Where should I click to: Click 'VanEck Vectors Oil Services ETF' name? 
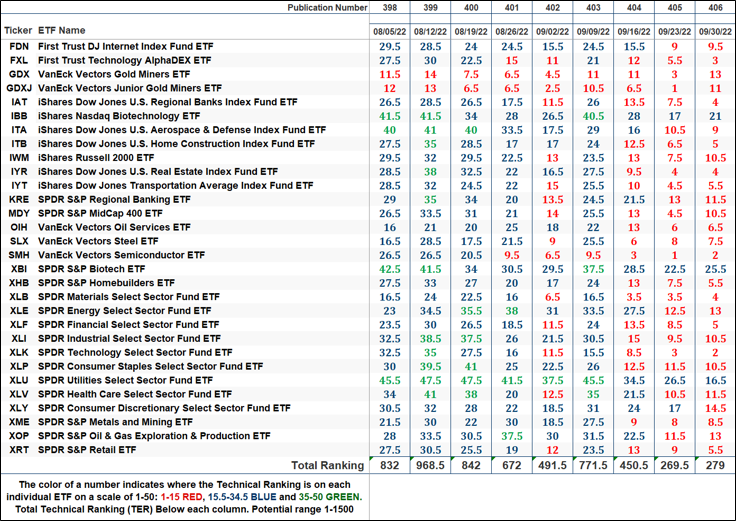[114, 227]
